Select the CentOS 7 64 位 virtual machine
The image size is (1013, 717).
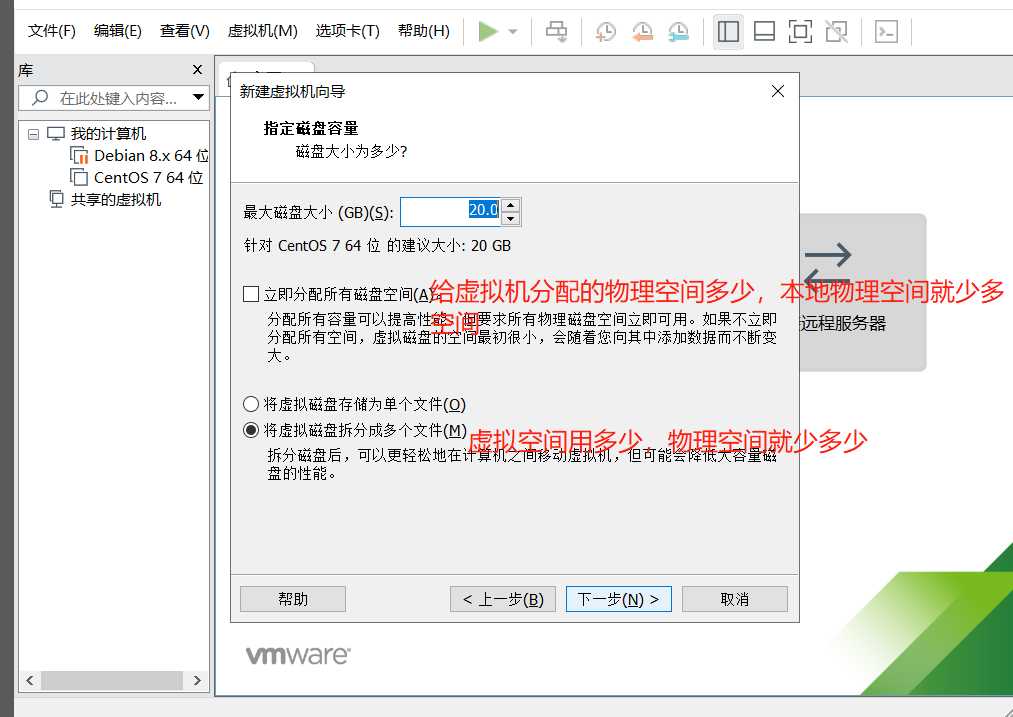[x=149, y=178]
